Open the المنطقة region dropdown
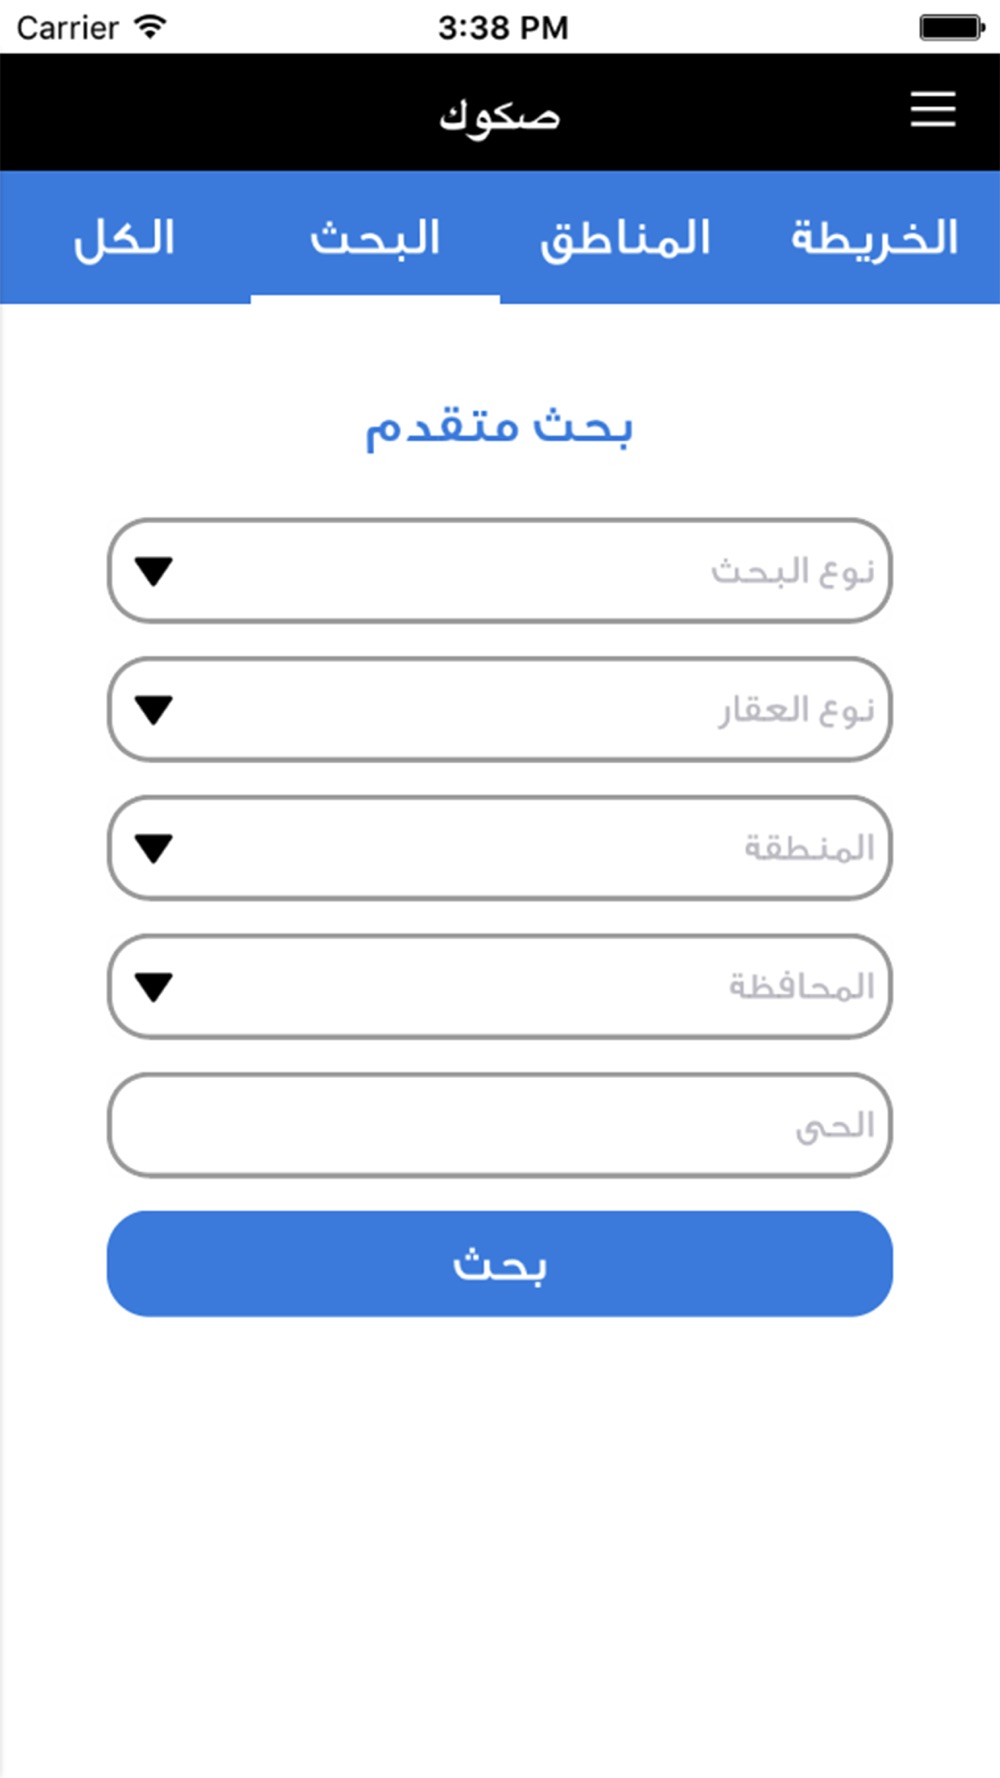1000x1778 pixels. (x=500, y=848)
